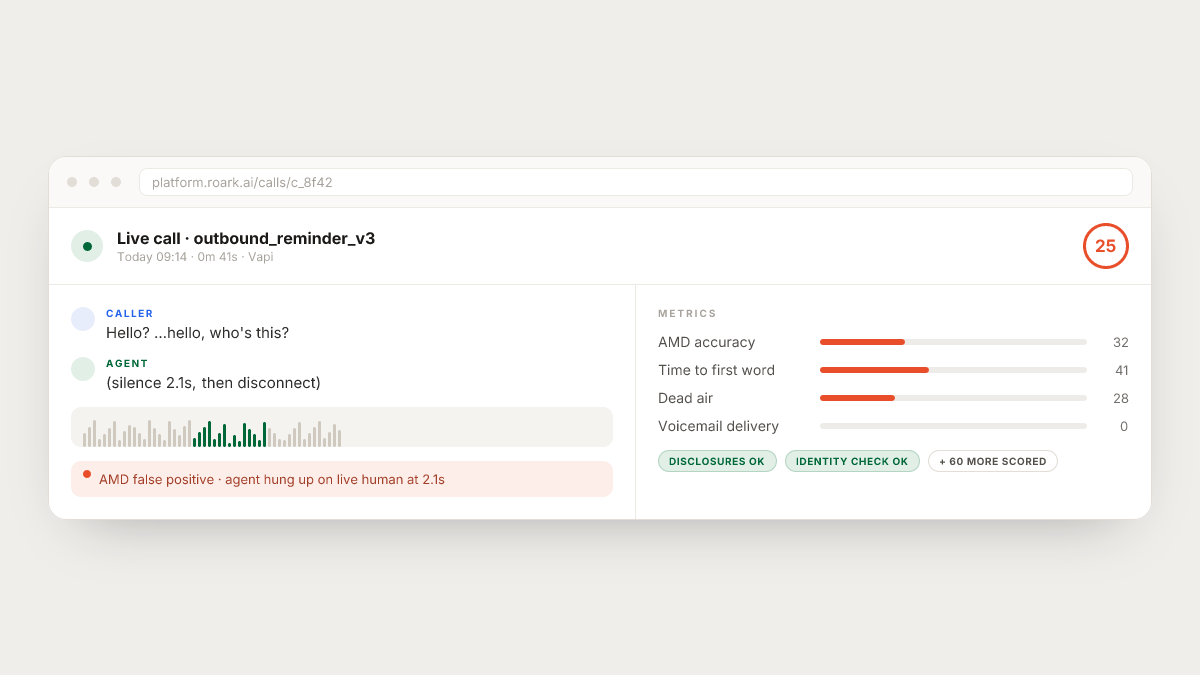The image size is (1200, 675).
Task: Select the agent silence then disconnect message
Action: (x=213, y=383)
